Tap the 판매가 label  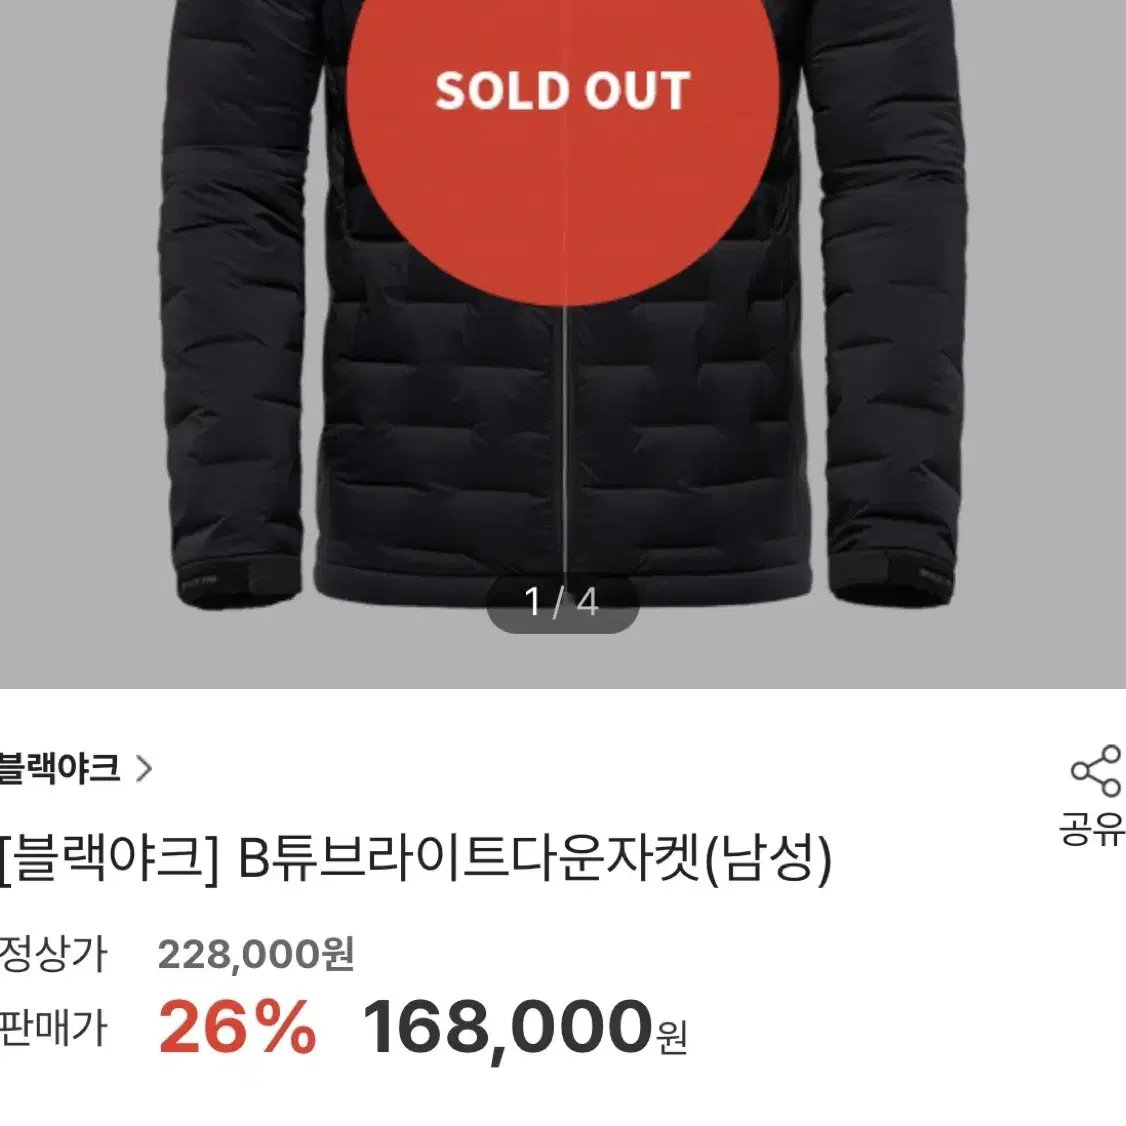pyautogui.click(x=53, y=1028)
